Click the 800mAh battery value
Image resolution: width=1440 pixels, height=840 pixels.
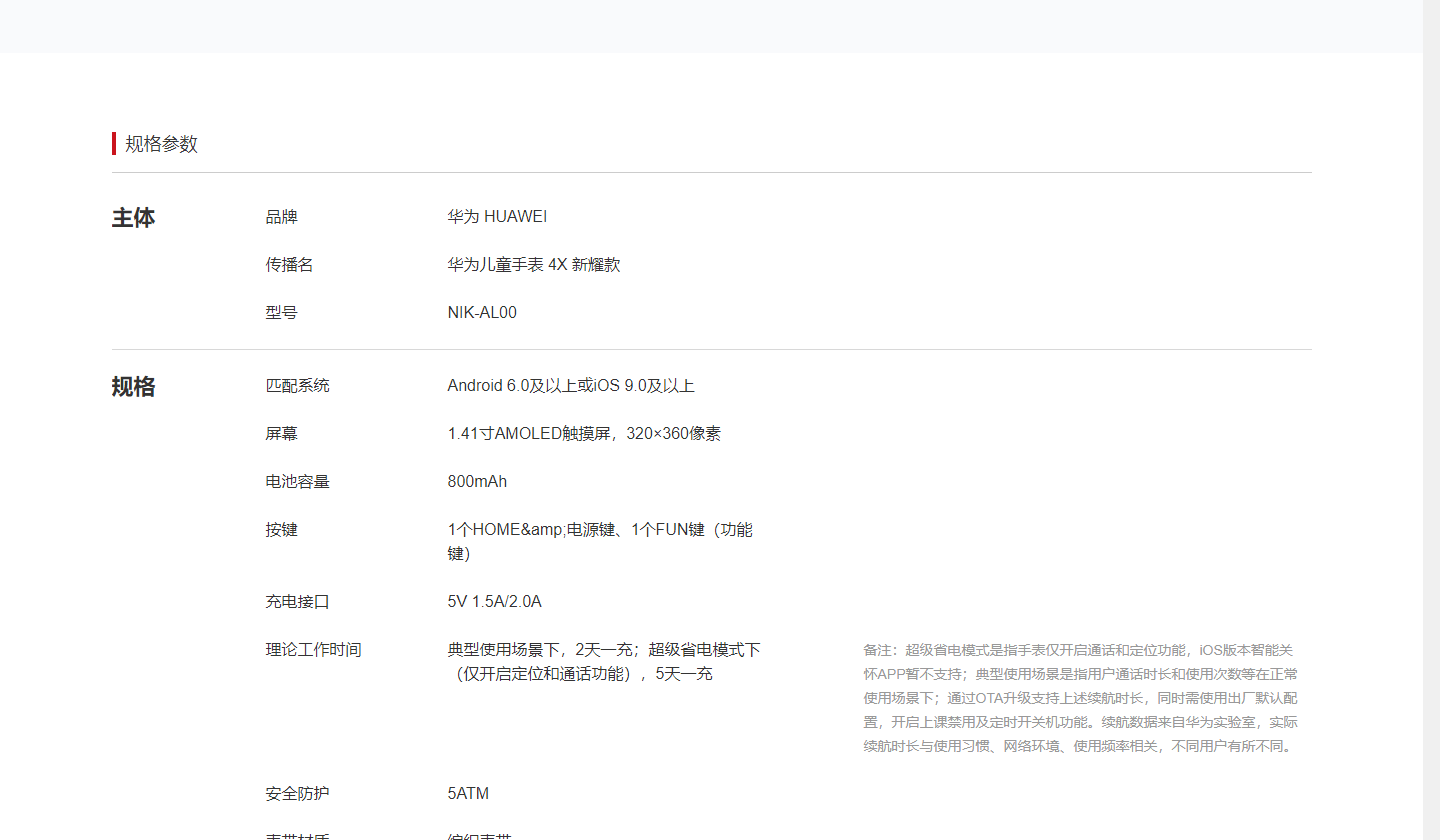(477, 482)
